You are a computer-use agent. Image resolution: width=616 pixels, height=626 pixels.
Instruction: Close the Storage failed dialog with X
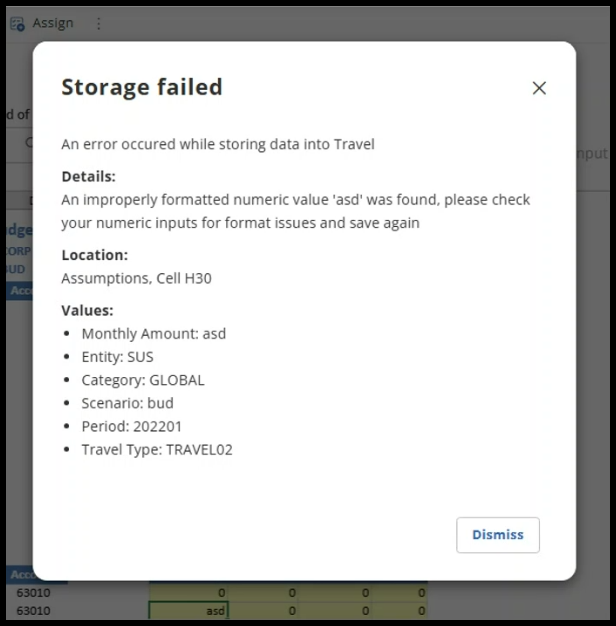point(539,88)
